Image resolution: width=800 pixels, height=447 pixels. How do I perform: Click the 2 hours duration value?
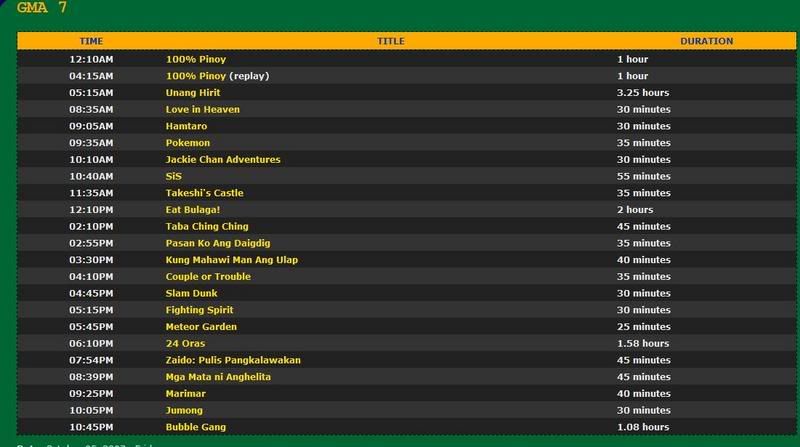click(635, 210)
